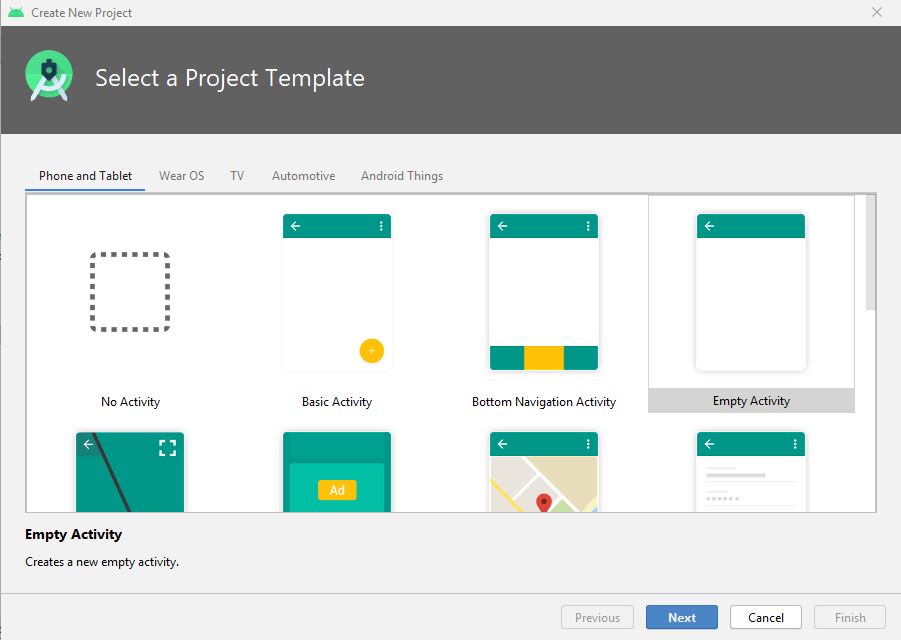
Task: Click the yellow Ad badge
Action: (x=337, y=490)
